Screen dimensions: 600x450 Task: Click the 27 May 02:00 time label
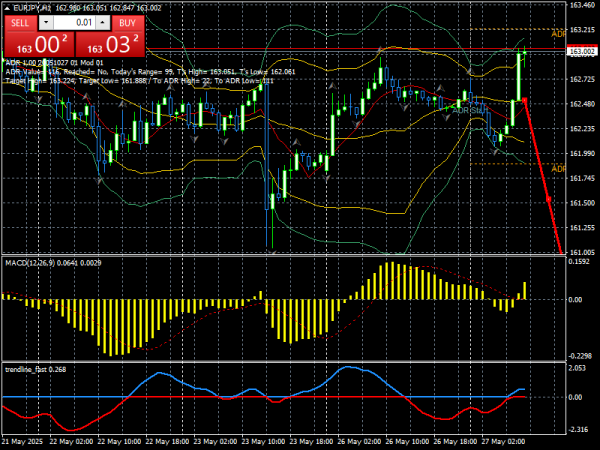point(503,442)
